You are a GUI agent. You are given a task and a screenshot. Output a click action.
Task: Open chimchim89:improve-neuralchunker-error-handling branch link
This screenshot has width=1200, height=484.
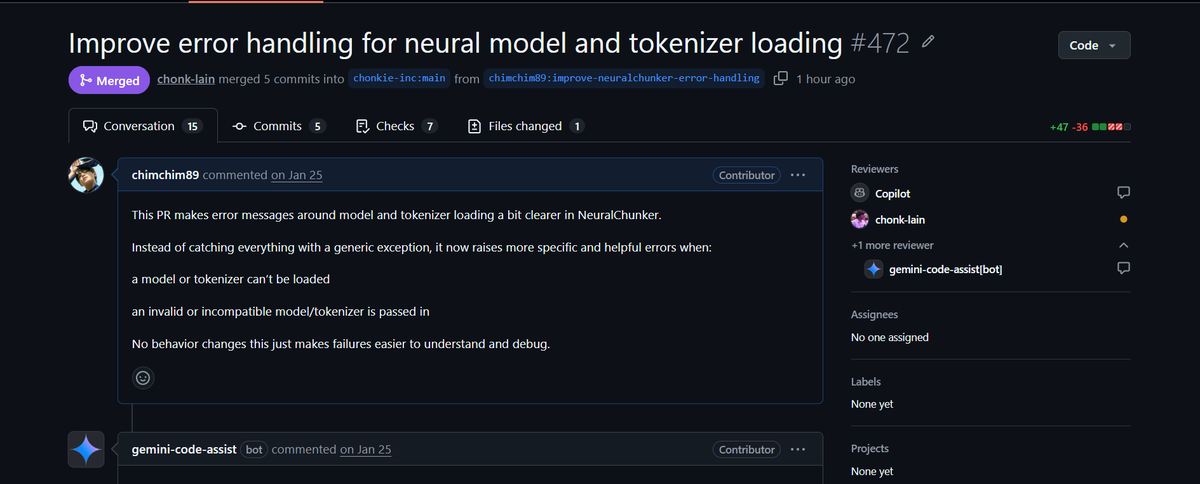point(625,78)
